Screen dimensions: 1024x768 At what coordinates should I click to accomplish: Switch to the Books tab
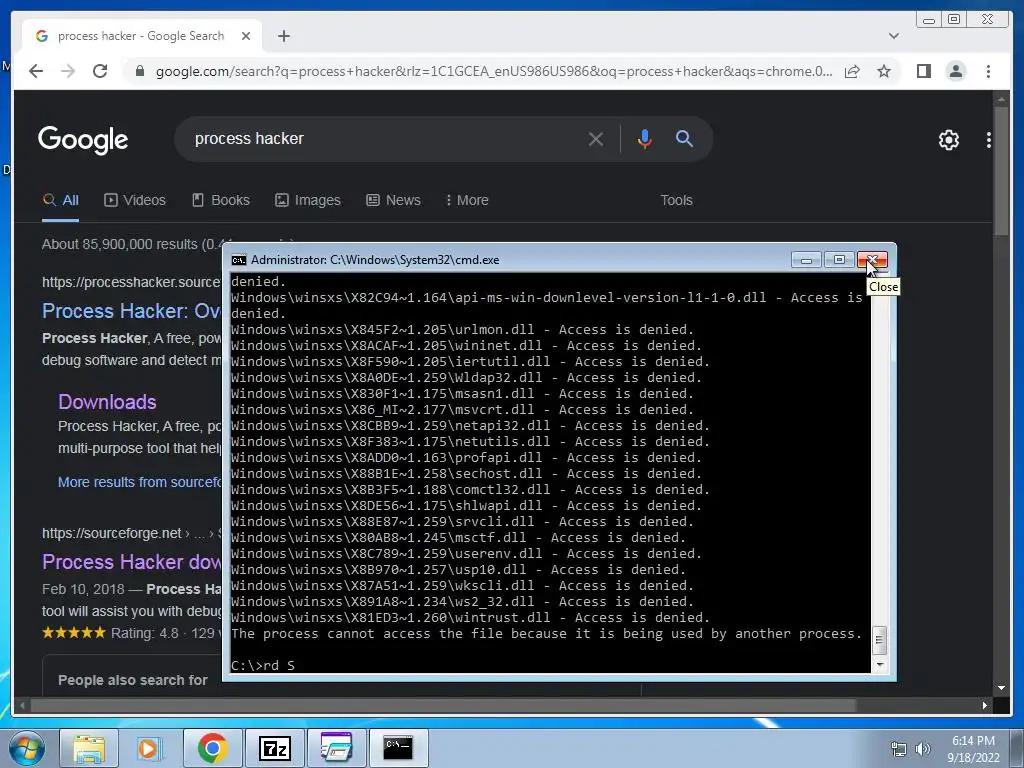(x=221, y=200)
